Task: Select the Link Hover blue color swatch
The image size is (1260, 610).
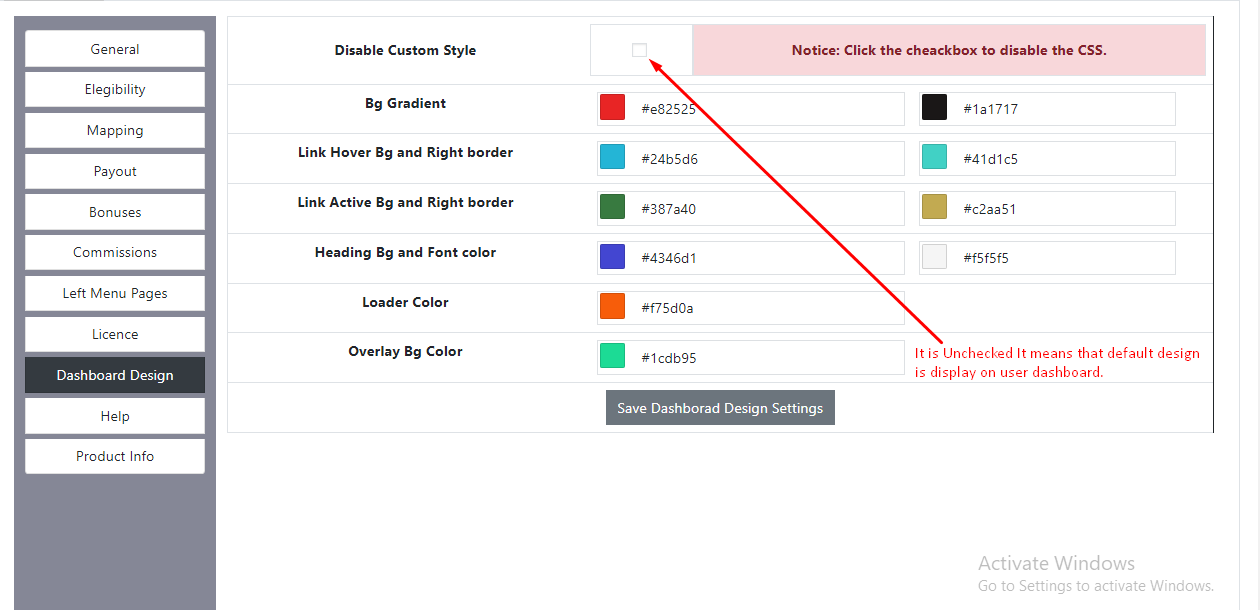Action: pos(612,157)
